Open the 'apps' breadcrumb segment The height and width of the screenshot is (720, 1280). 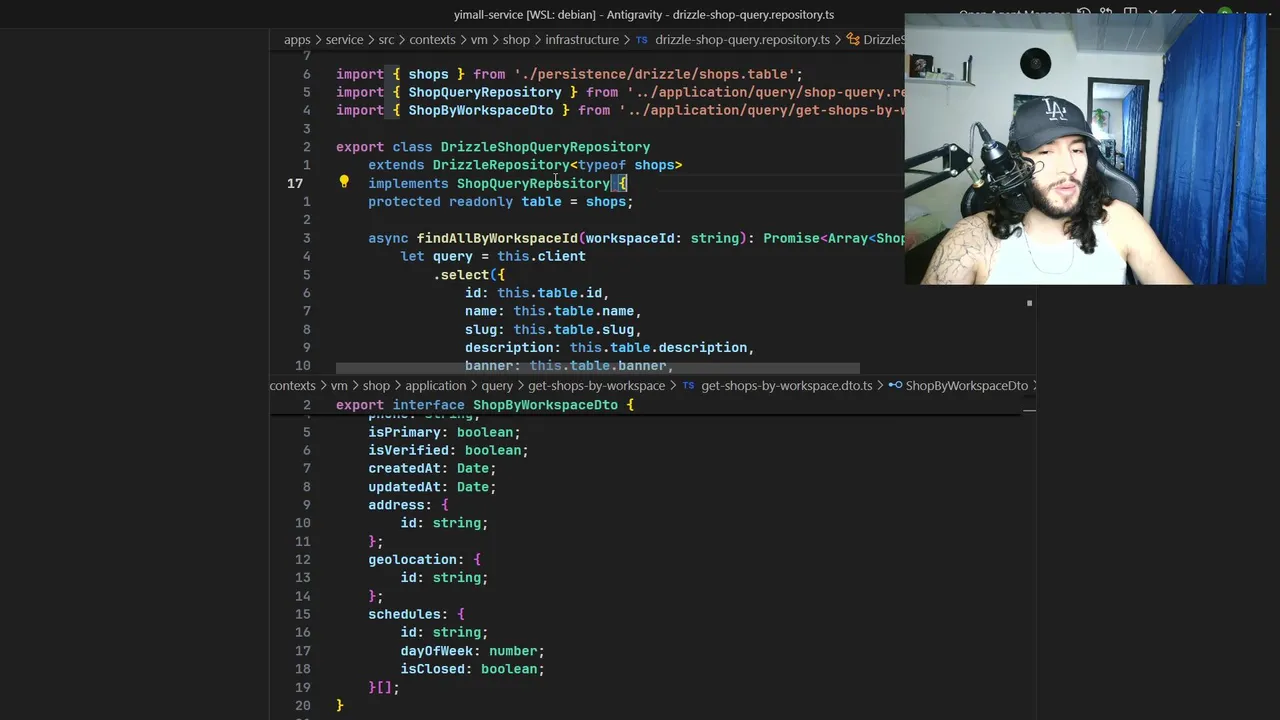pyautogui.click(x=297, y=40)
